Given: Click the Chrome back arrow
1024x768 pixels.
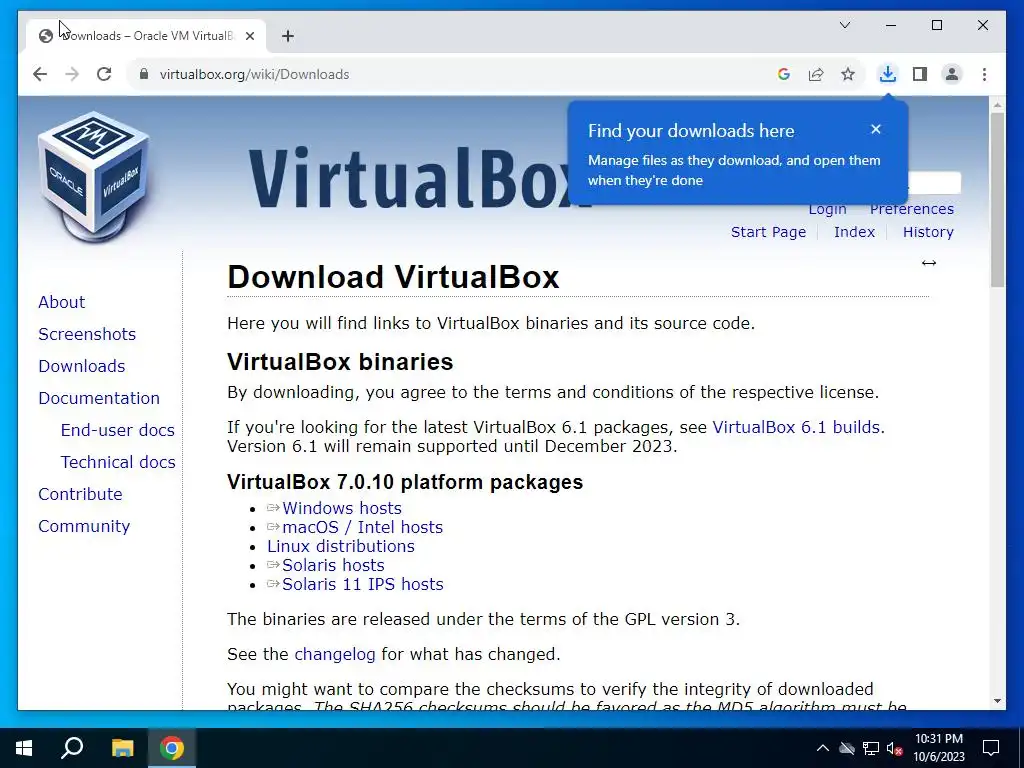Looking at the screenshot, I should [40, 74].
